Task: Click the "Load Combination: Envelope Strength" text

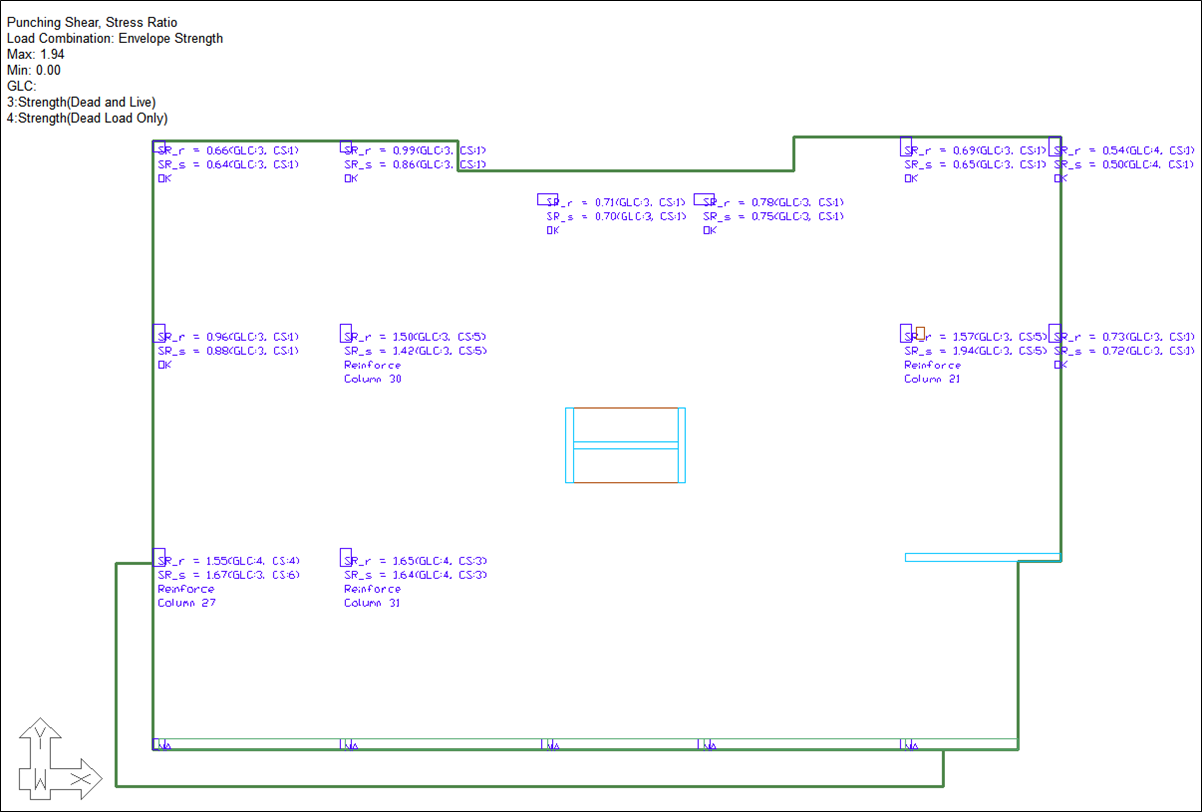Action: [115, 38]
